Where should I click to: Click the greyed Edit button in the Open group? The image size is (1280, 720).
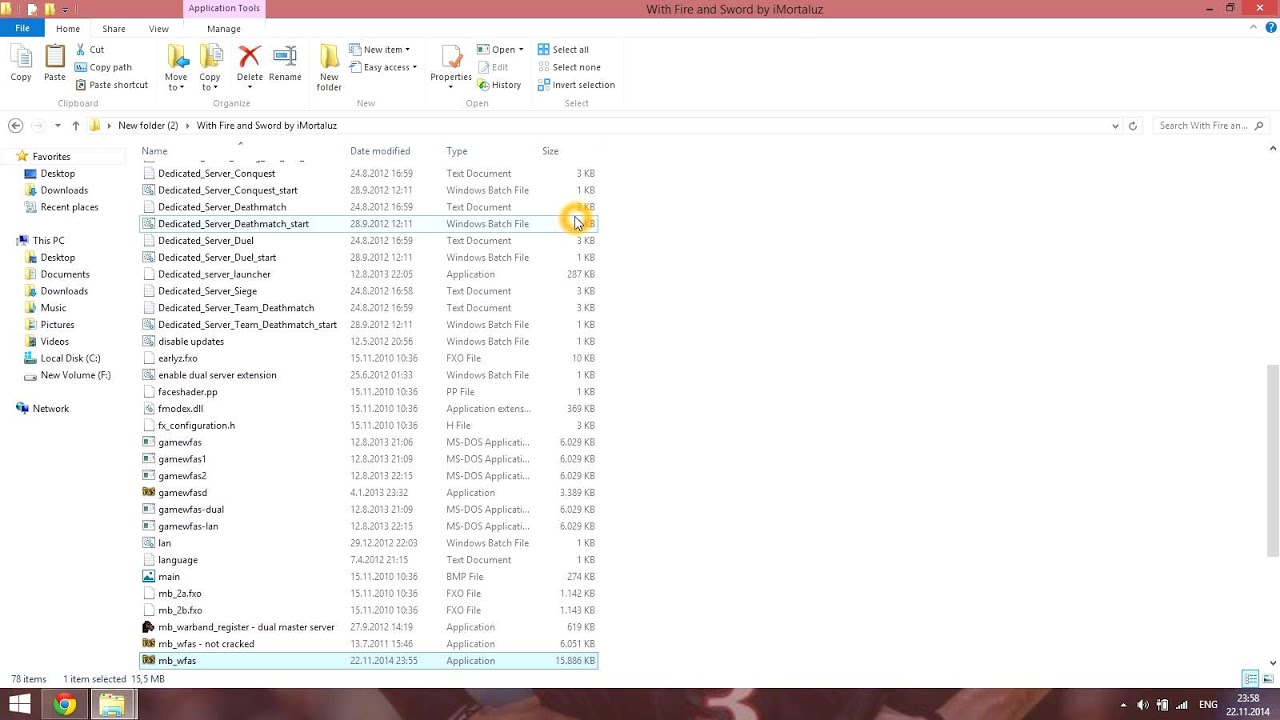click(492, 67)
